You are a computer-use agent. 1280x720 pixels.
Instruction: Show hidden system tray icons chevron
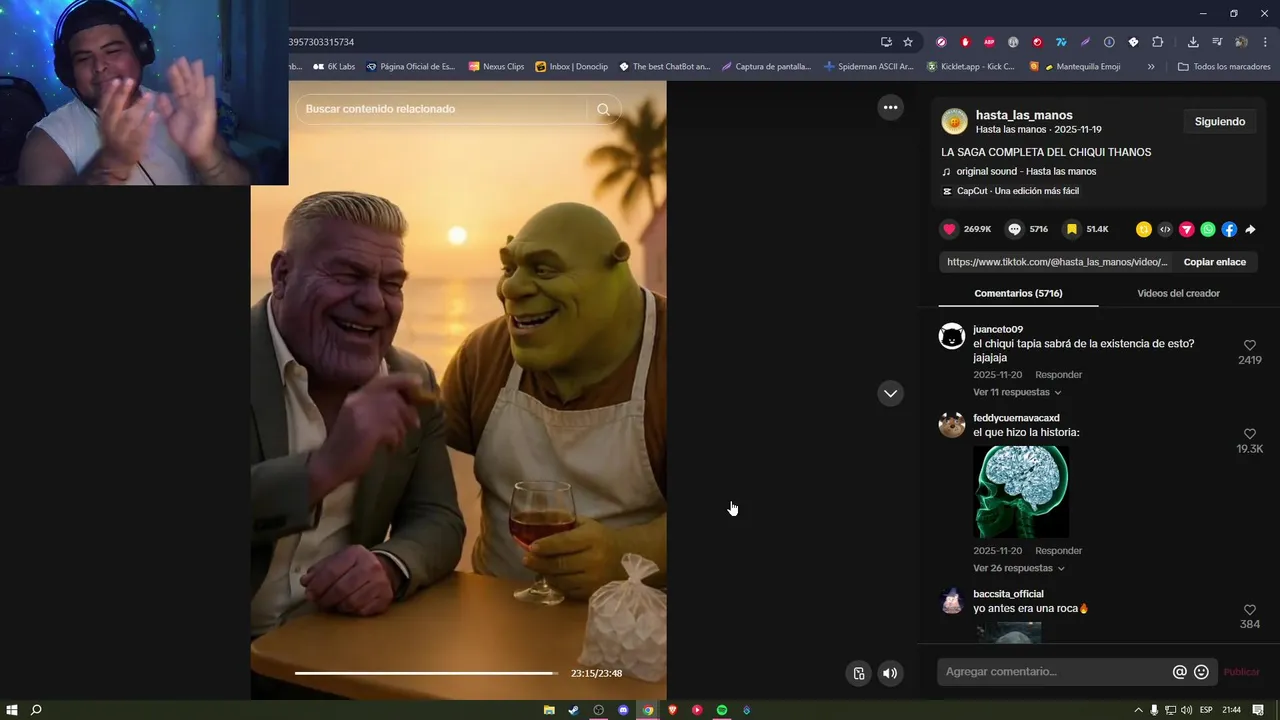tap(1138, 710)
